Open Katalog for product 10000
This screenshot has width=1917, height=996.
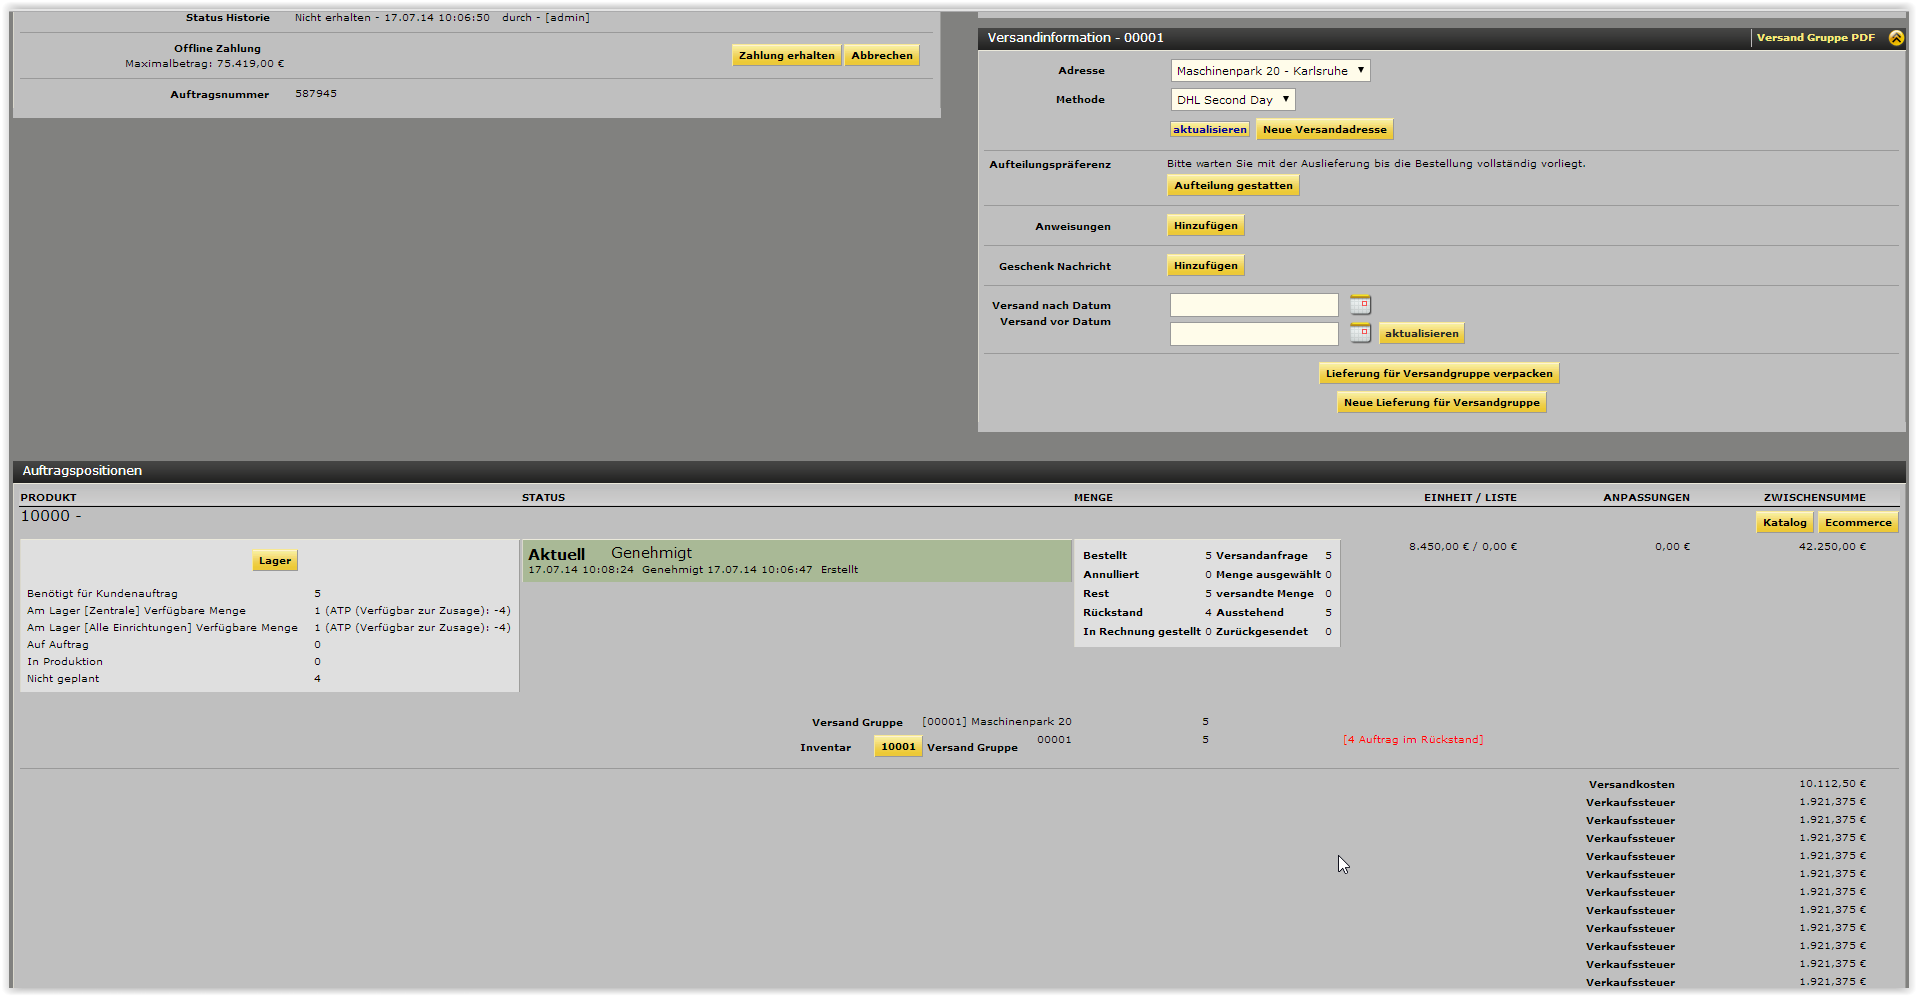[1784, 523]
